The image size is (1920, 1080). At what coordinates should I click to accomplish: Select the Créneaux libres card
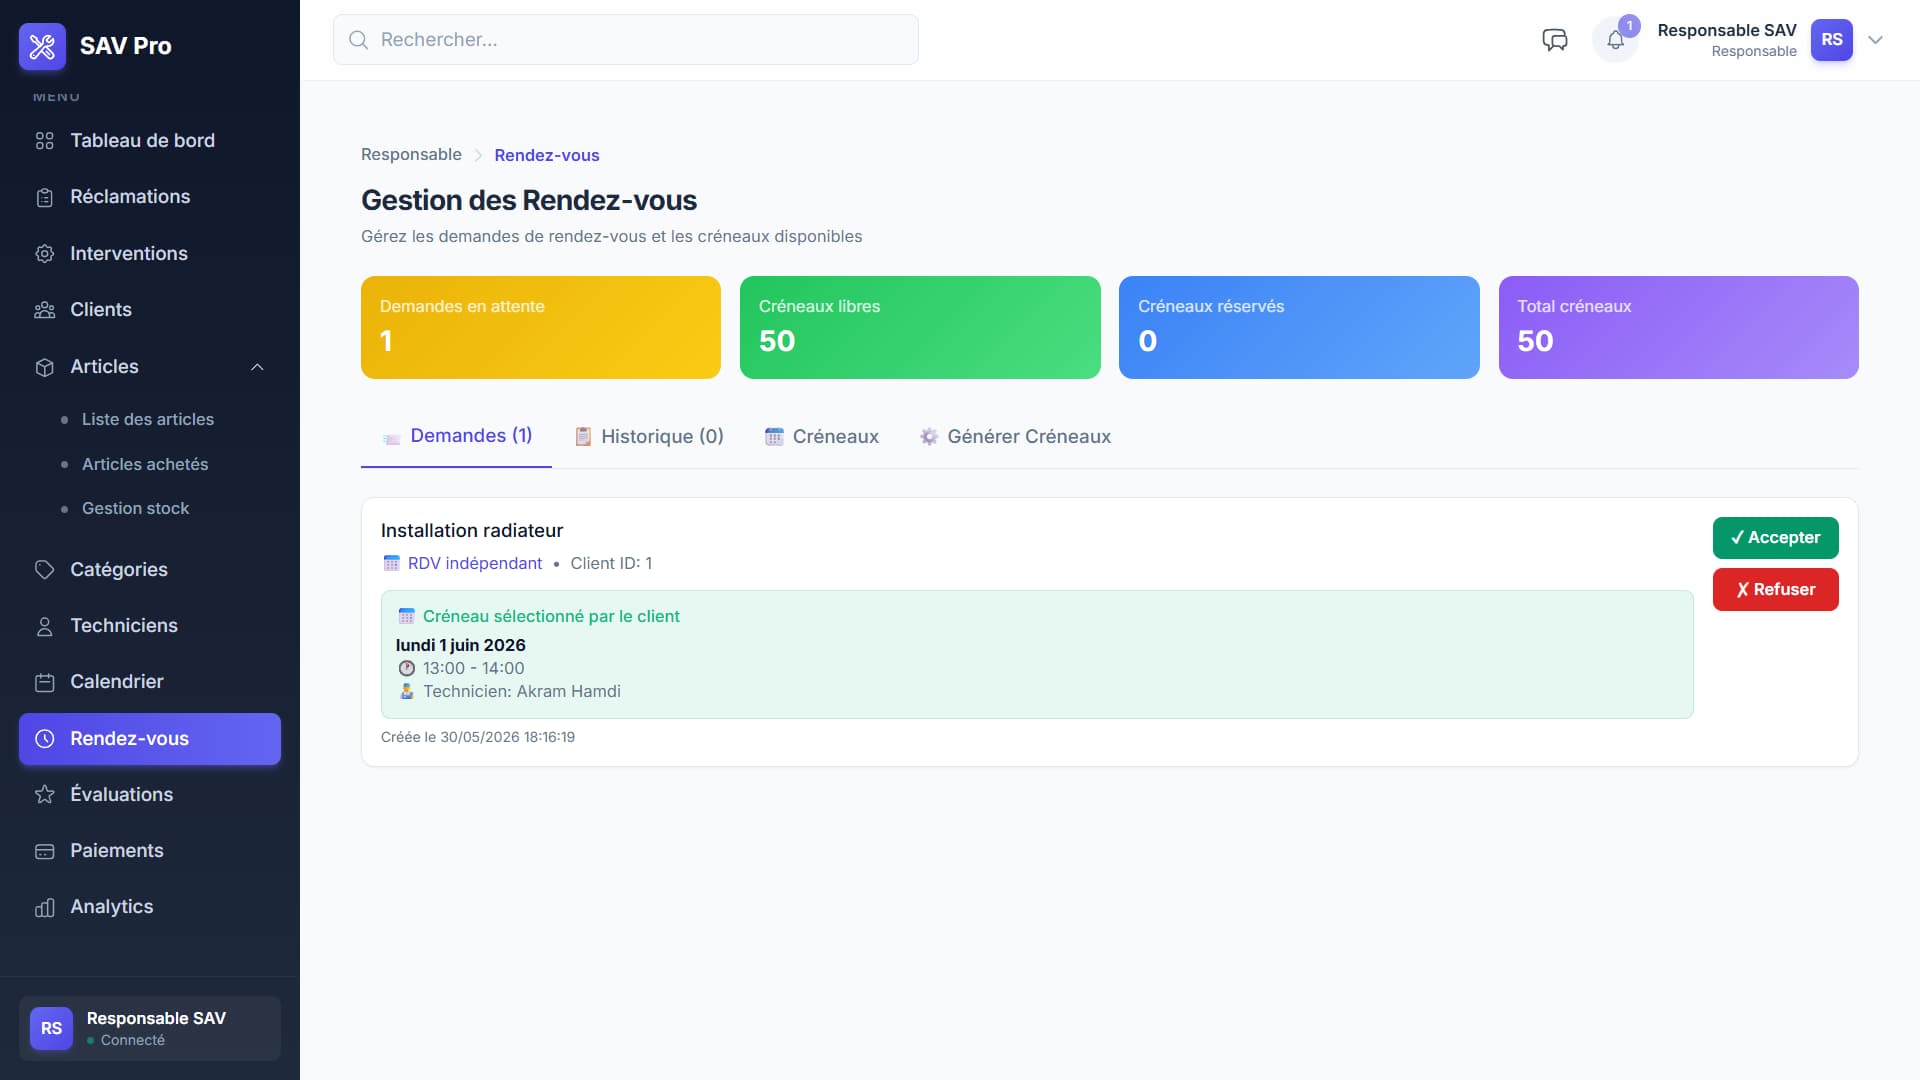[x=920, y=327]
